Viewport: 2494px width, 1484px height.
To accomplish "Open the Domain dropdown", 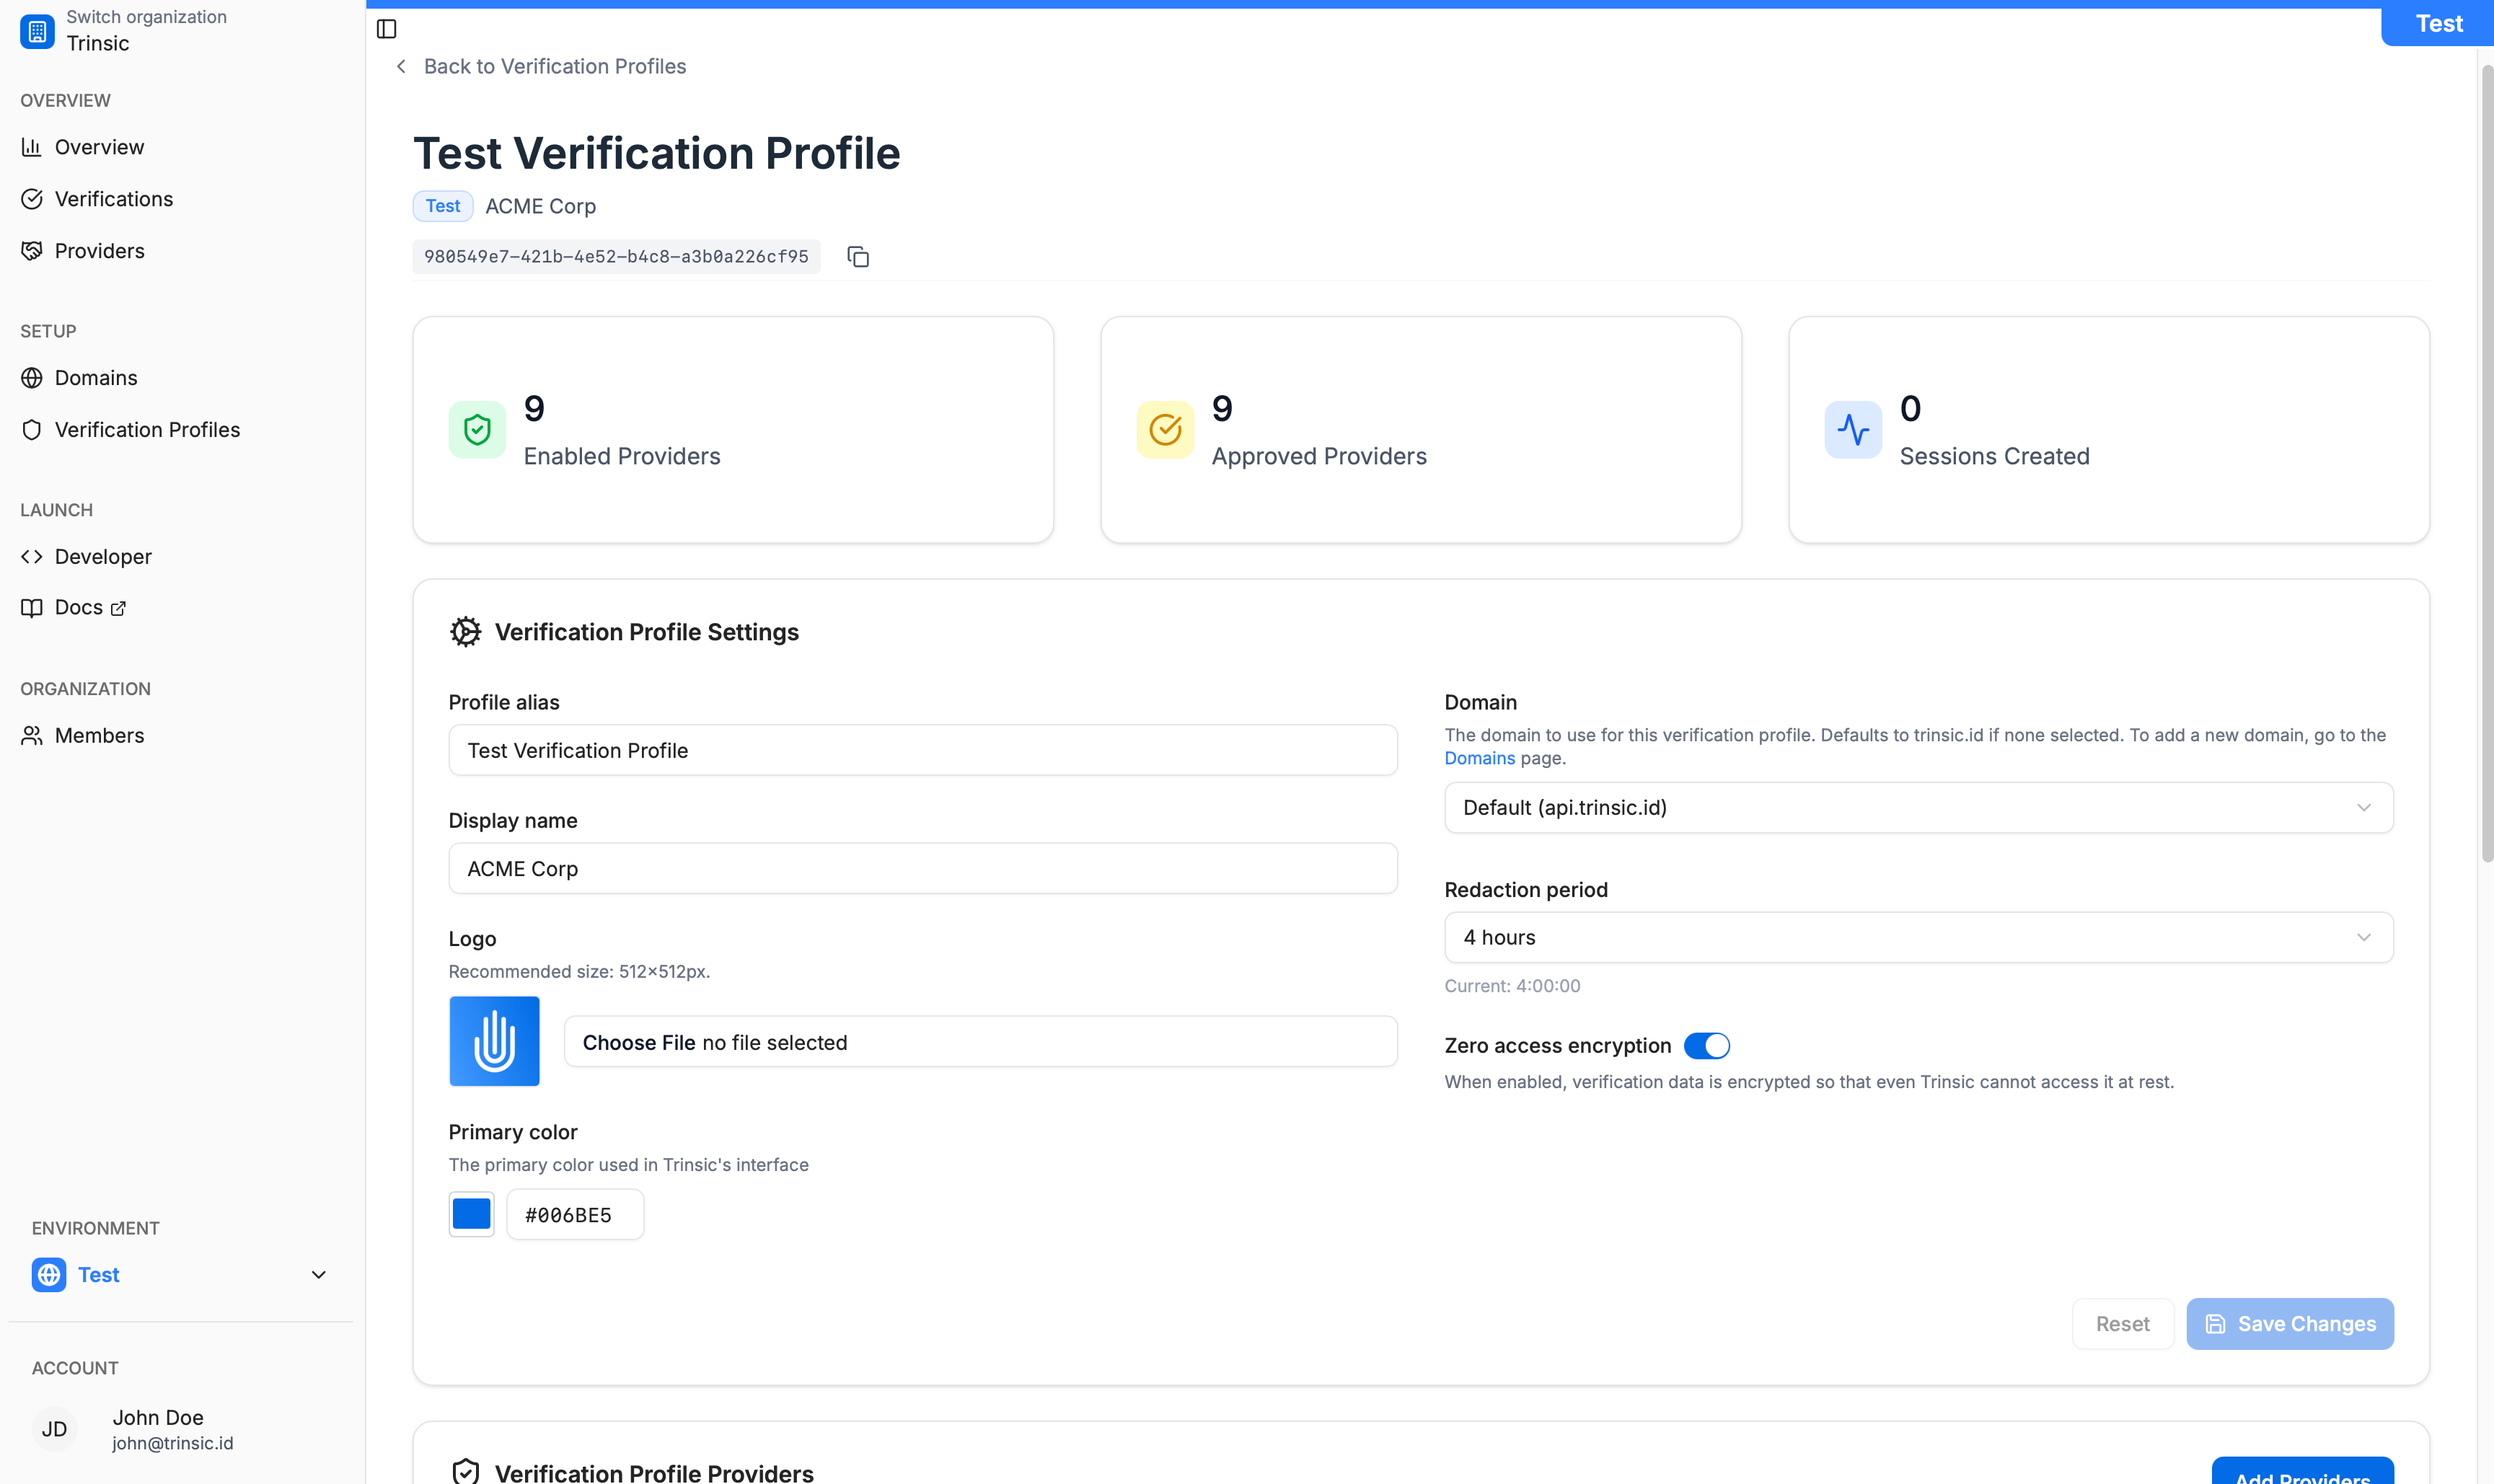I will pos(1918,808).
